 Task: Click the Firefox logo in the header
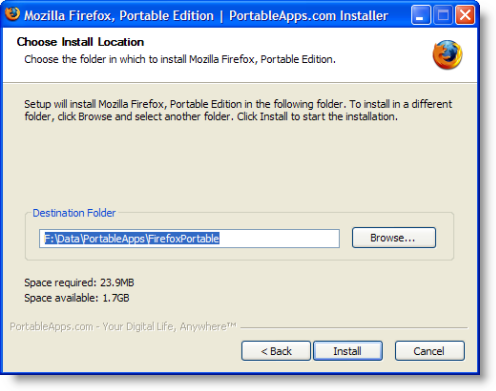click(x=447, y=55)
